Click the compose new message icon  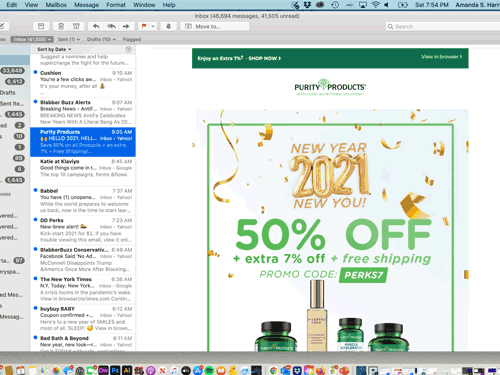pyautogui.click(x=3, y=26)
